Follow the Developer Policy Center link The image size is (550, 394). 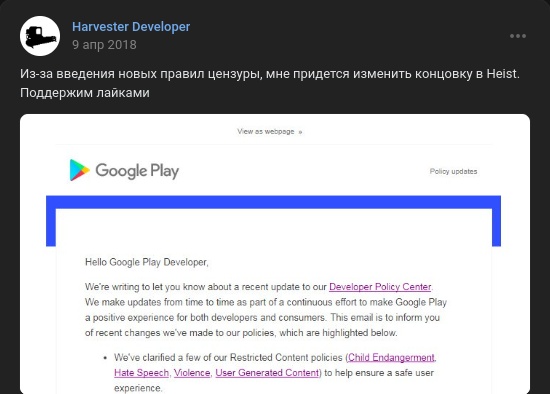380,287
